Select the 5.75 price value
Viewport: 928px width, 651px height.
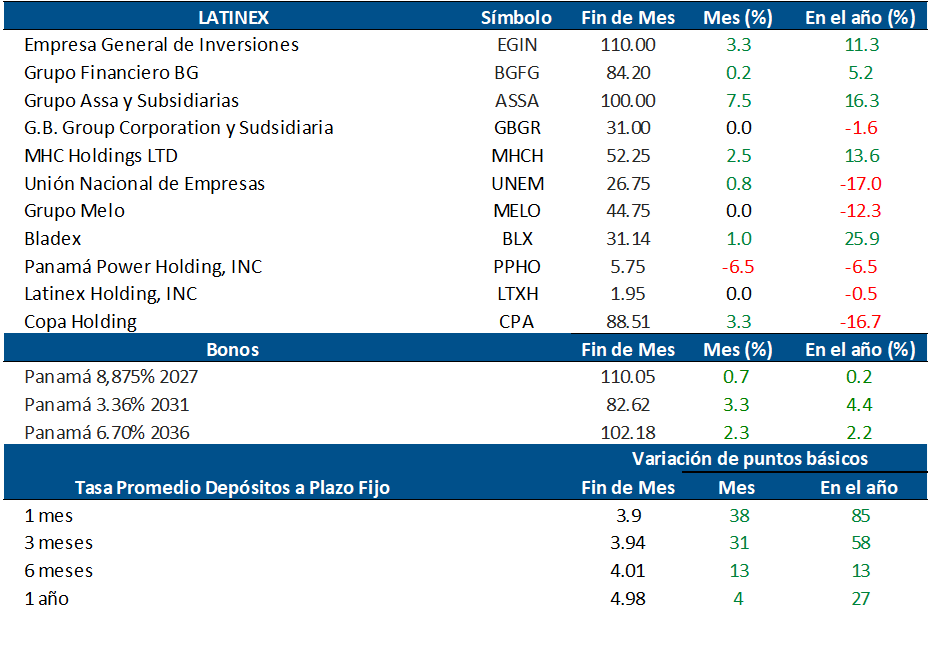628,266
